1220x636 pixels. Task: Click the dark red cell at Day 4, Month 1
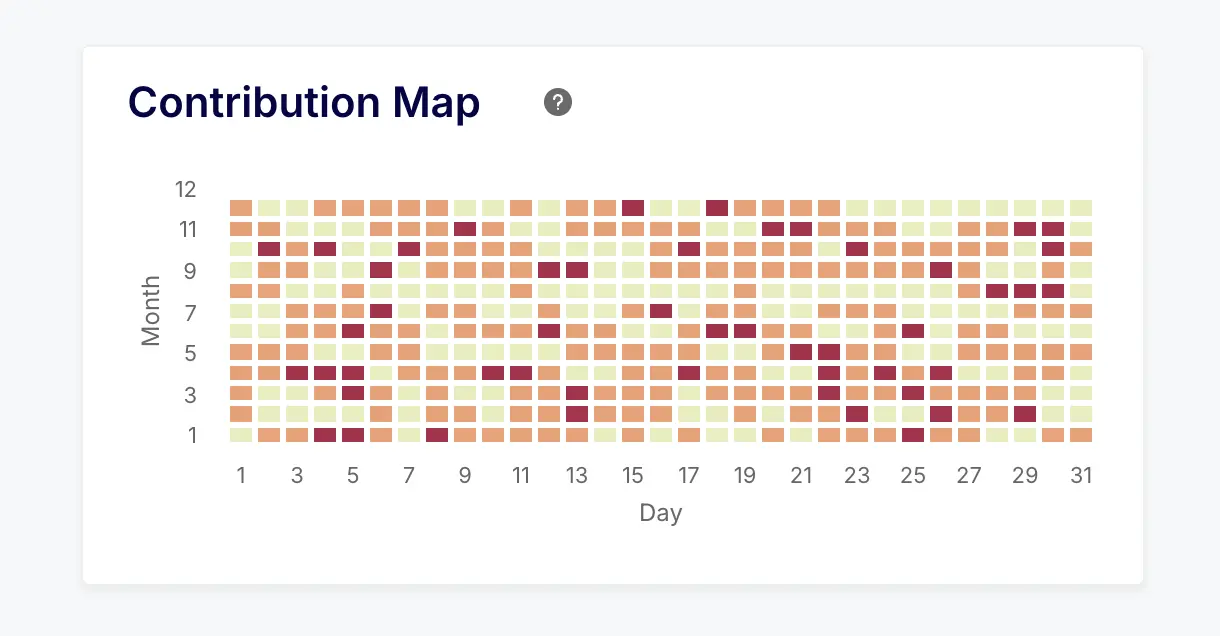click(x=325, y=435)
